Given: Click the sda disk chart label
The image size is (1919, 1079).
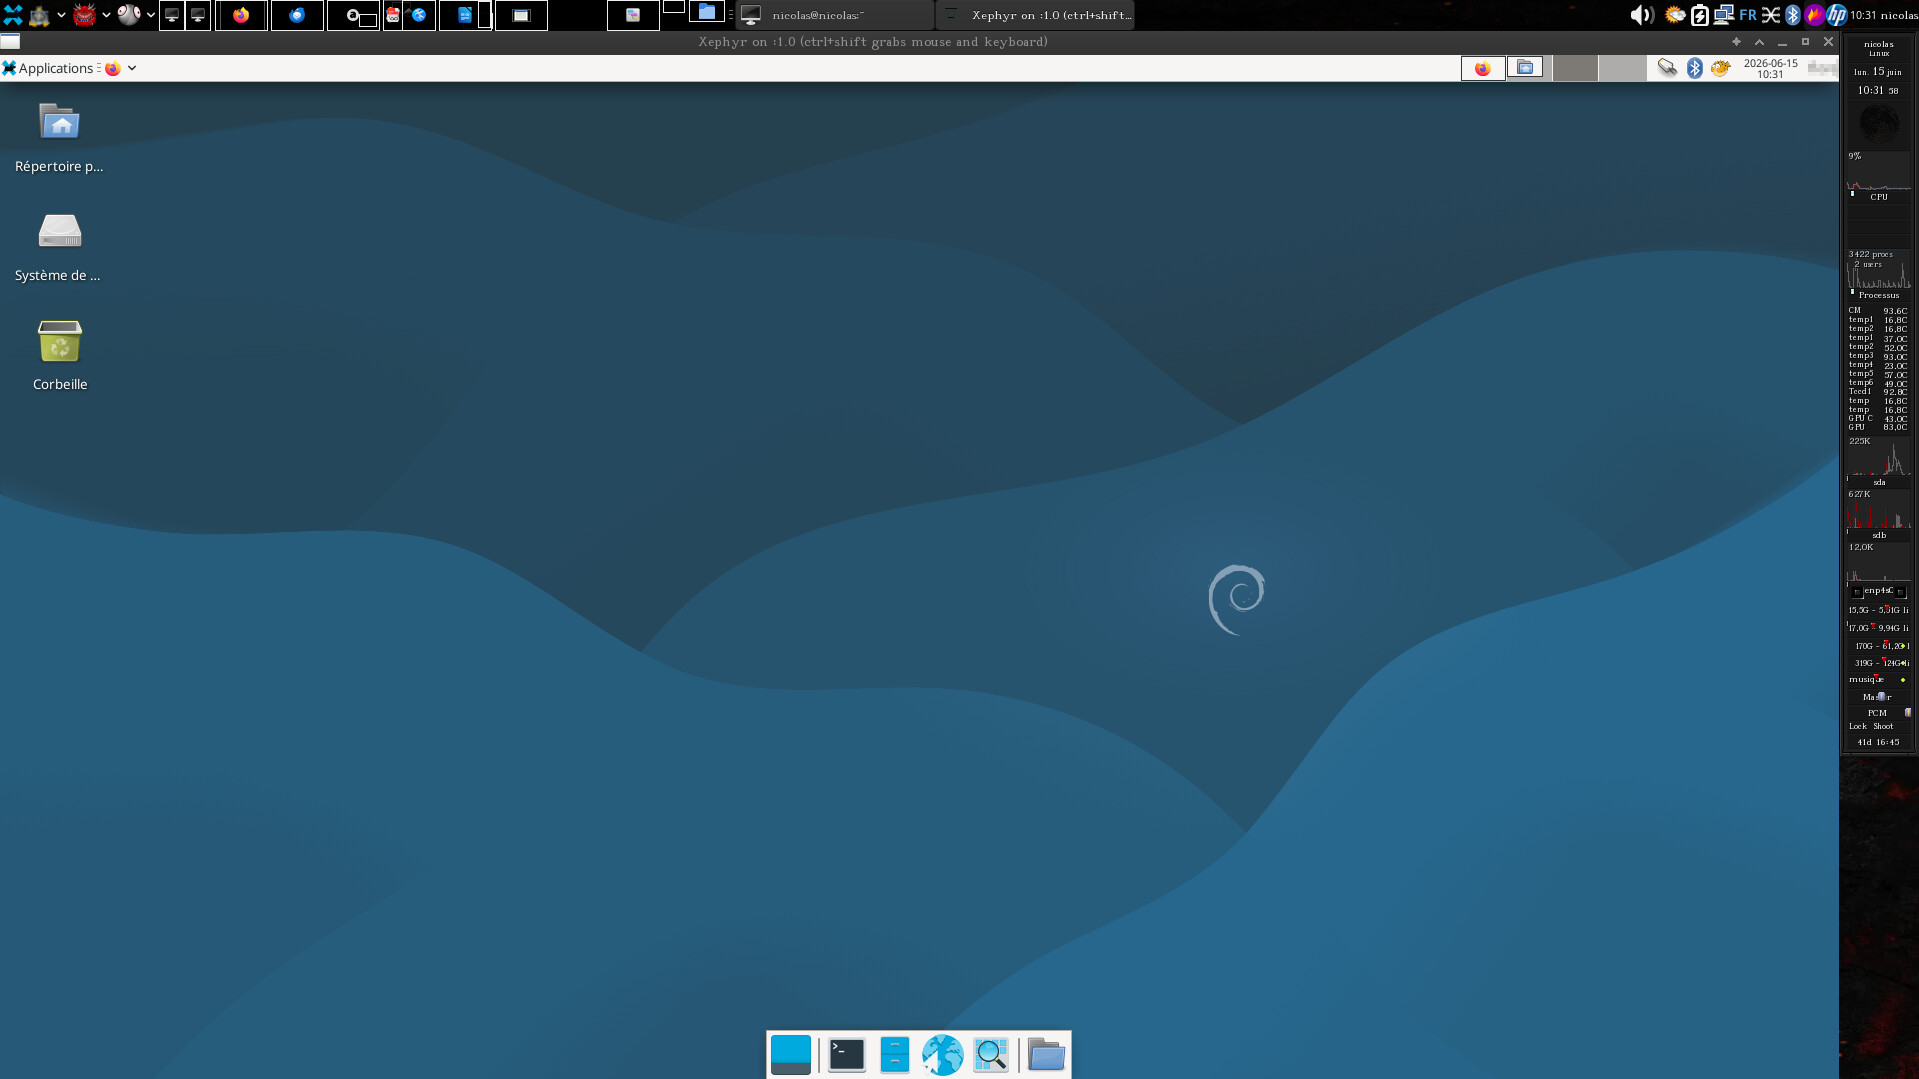Looking at the screenshot, I should (1879, 482).
